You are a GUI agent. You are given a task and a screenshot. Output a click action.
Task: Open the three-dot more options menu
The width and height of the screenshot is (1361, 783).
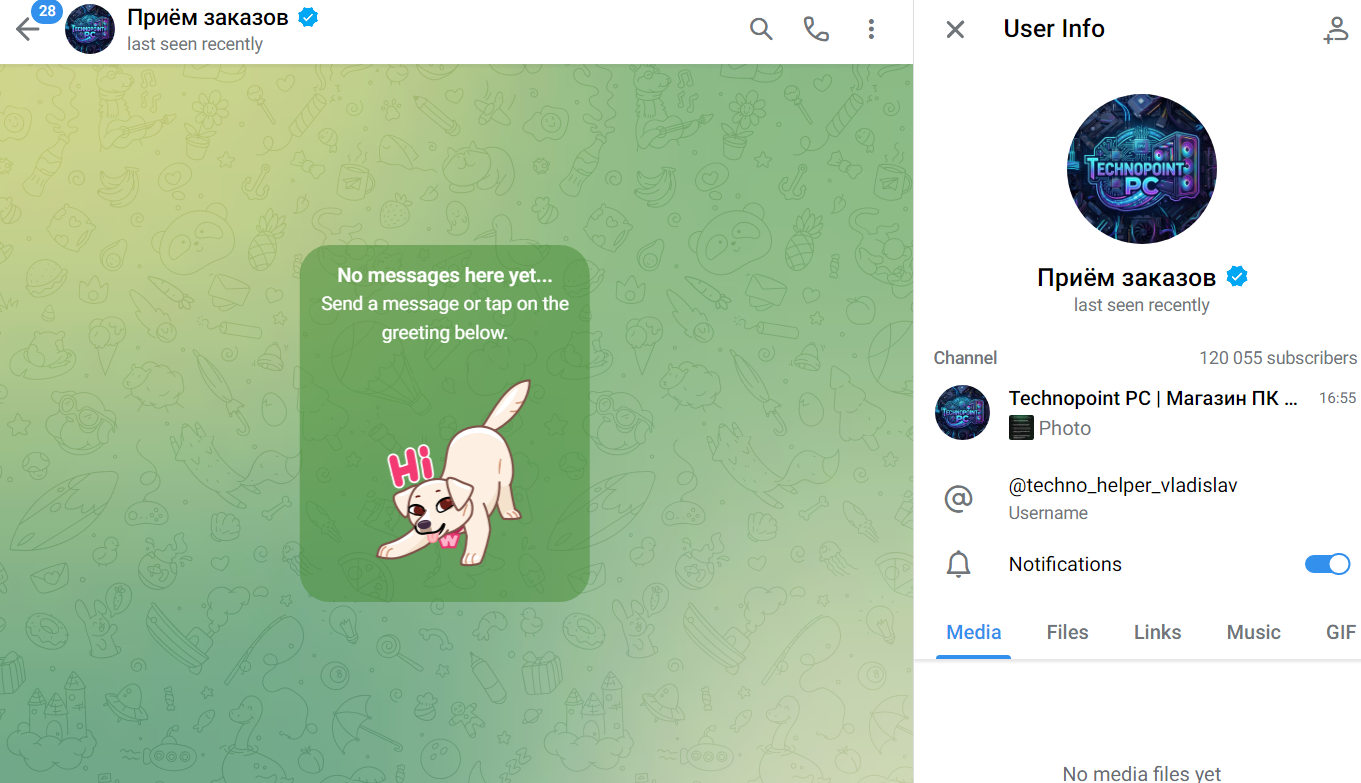(x=871, y=29)
